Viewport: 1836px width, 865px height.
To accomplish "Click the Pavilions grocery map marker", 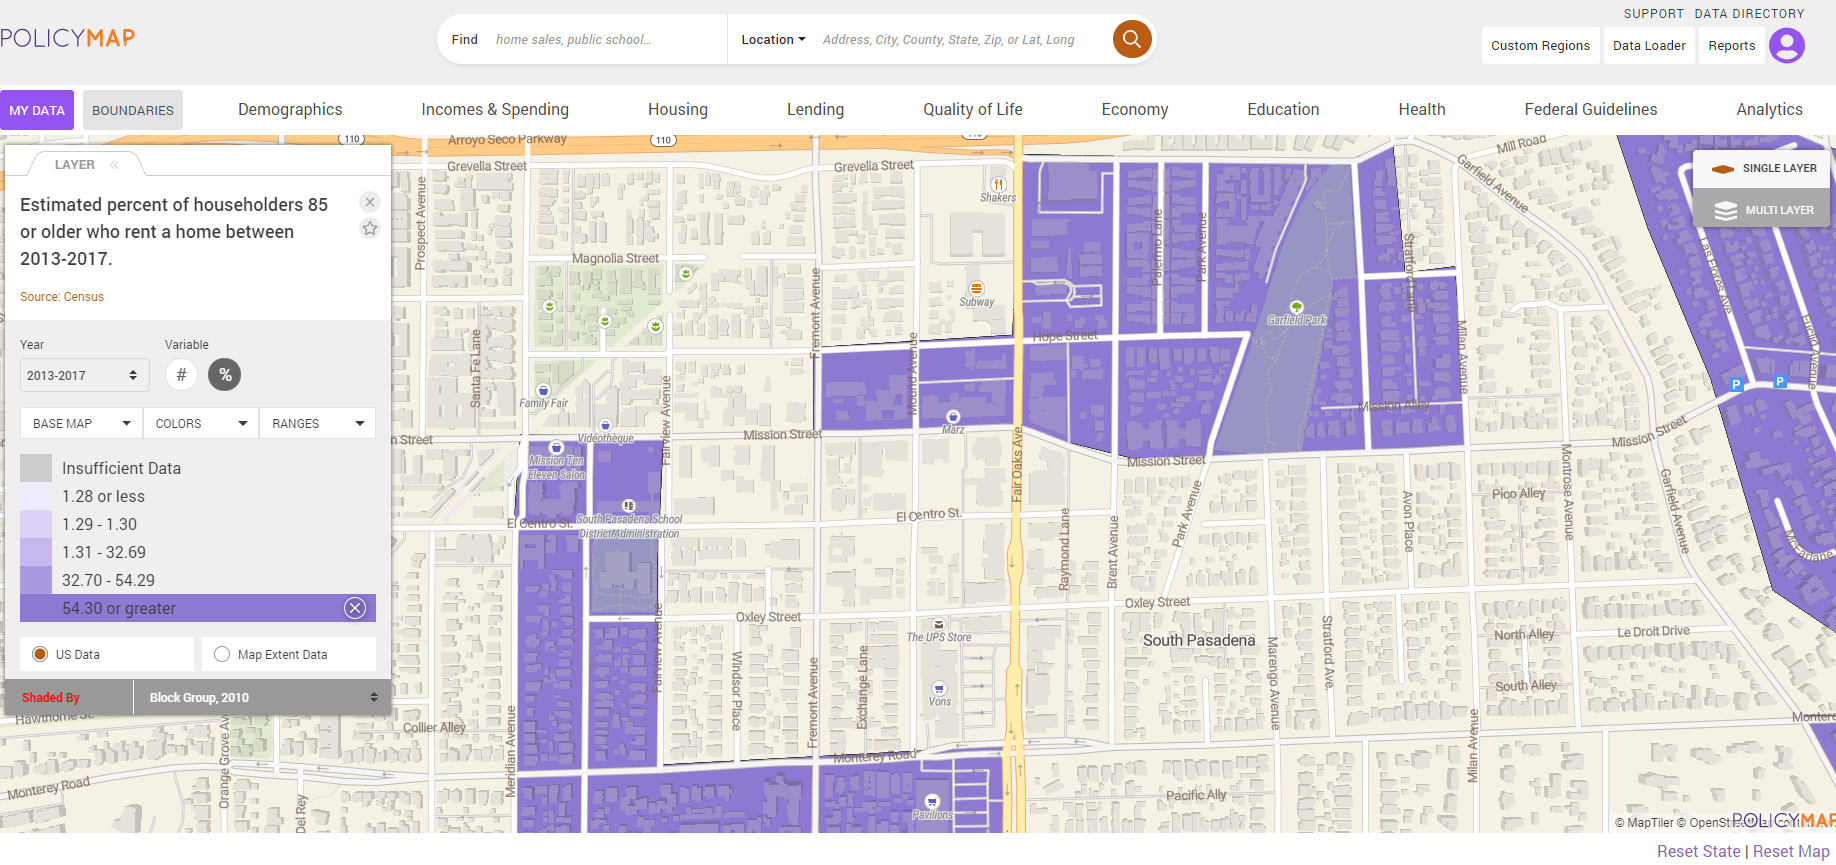I will point(932,801).
